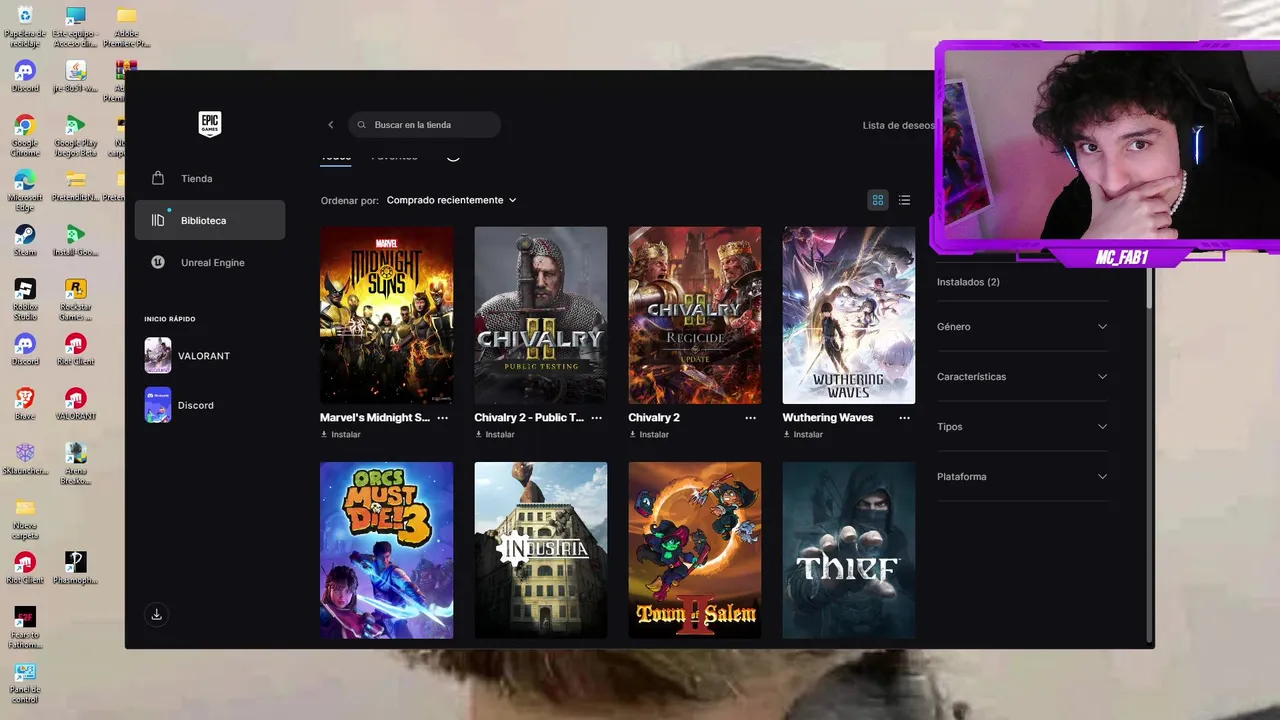Open the Tienda section
The width and height of the screenshot is (1280, 720).
tap(210, 178)
